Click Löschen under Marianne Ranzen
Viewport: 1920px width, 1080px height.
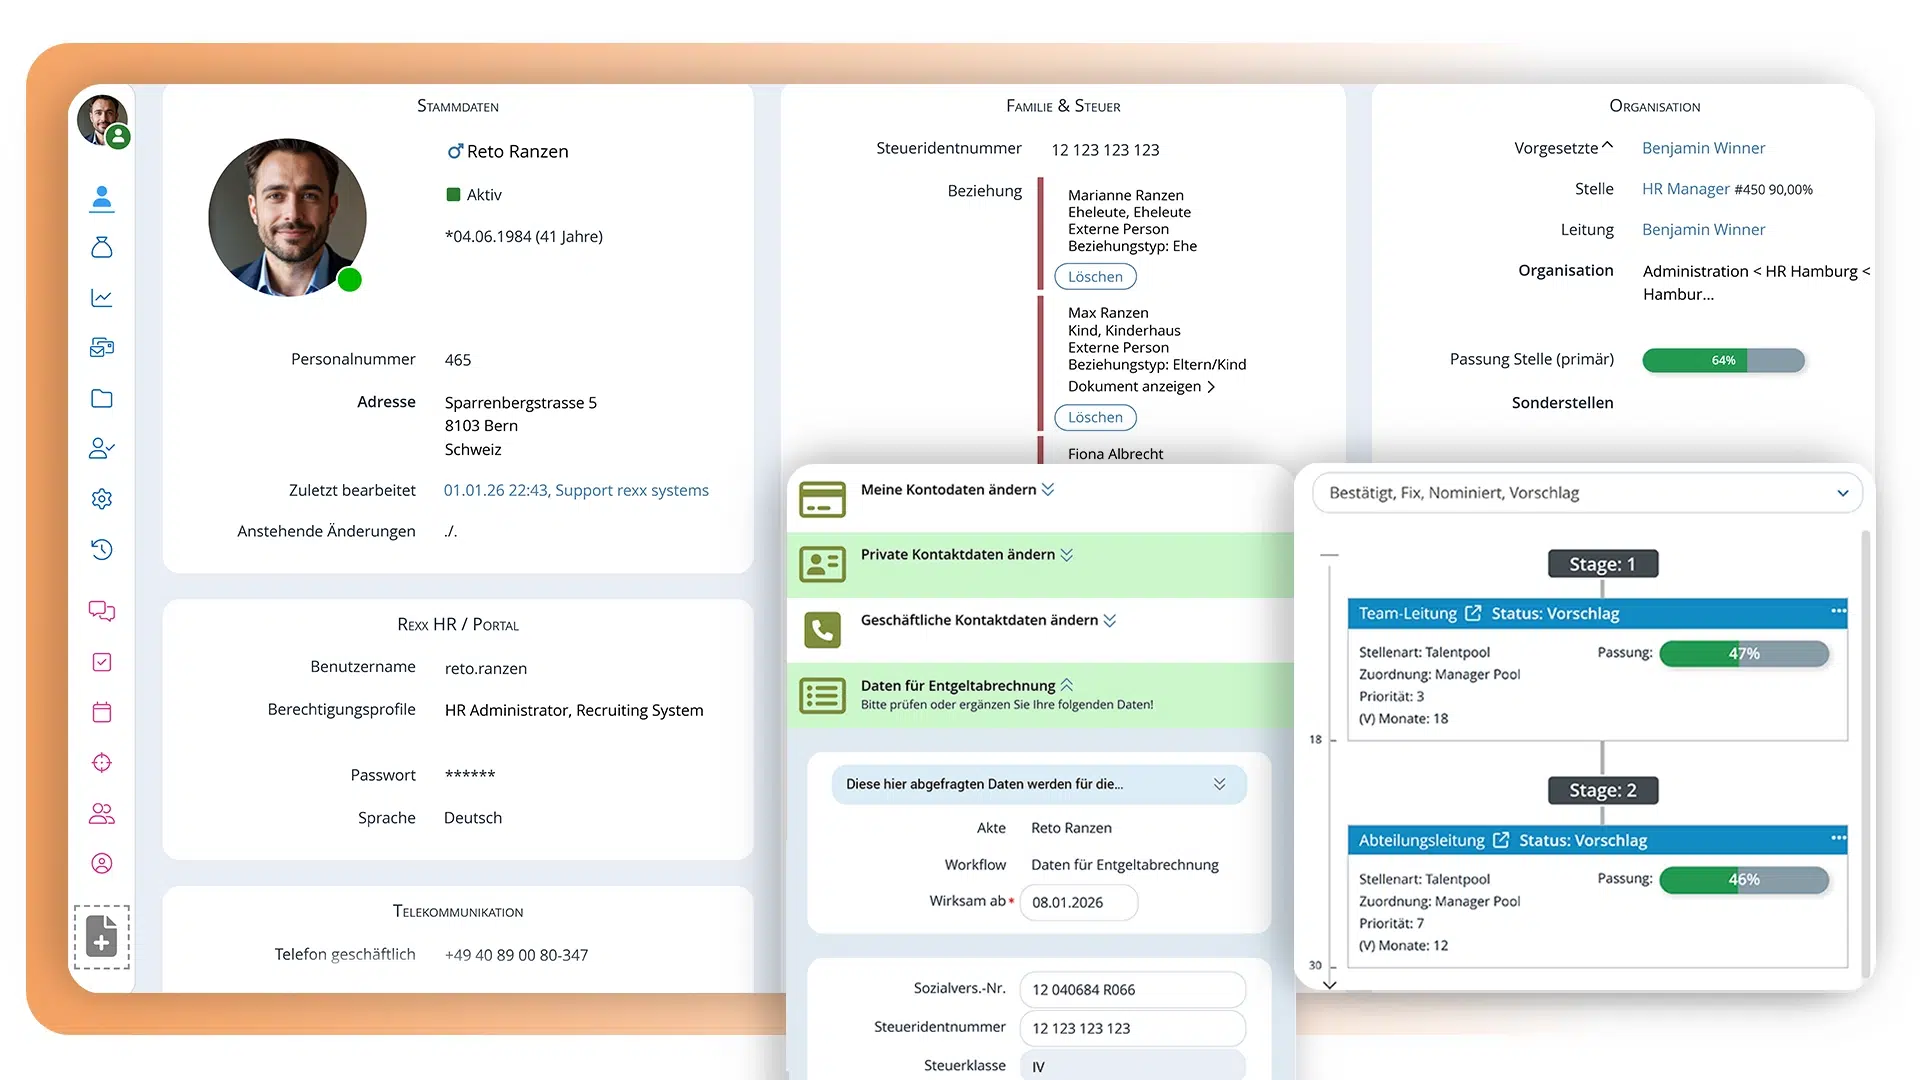tap(1095, 277)
